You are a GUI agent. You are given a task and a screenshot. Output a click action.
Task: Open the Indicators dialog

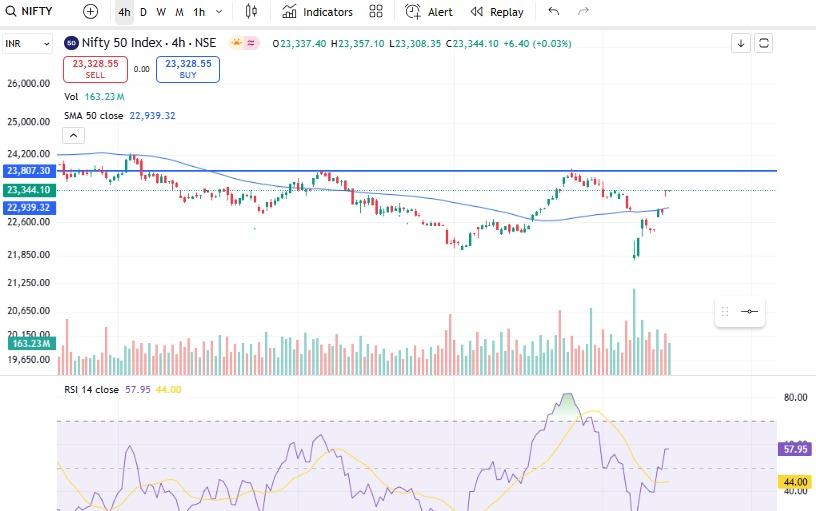pyautogui.click(x=317, y=11)
